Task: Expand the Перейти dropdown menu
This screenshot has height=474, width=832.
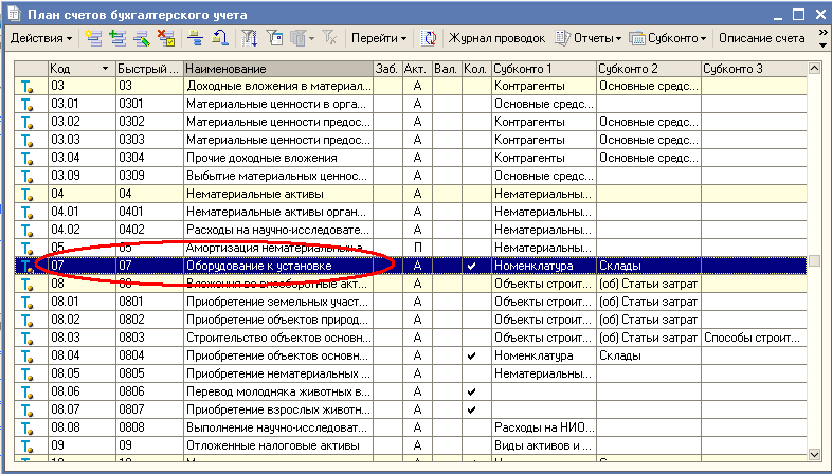Action: pyautogui.click(x=380, y=38)
